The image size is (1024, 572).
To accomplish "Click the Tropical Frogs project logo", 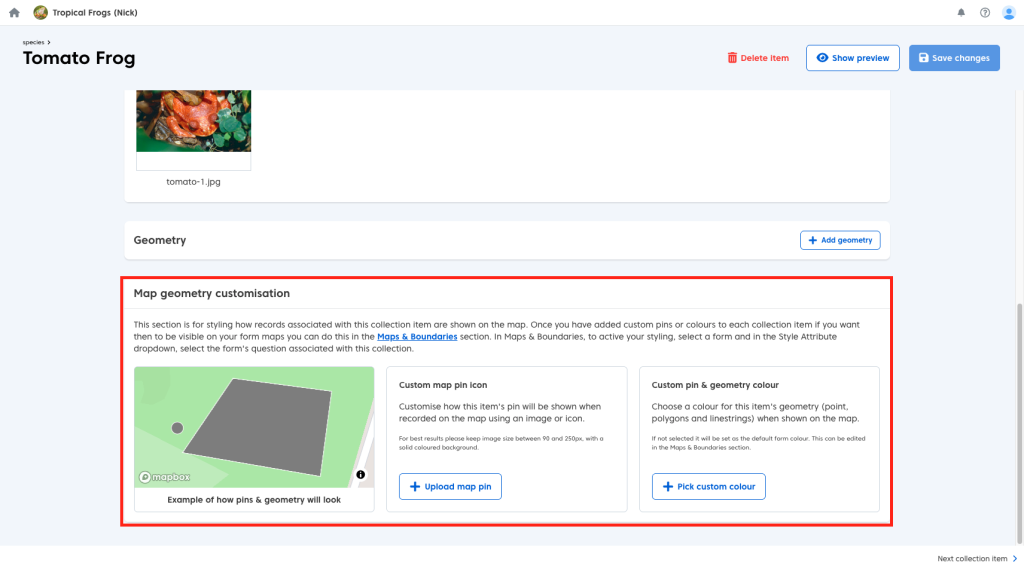I will [x=40, y=13].
